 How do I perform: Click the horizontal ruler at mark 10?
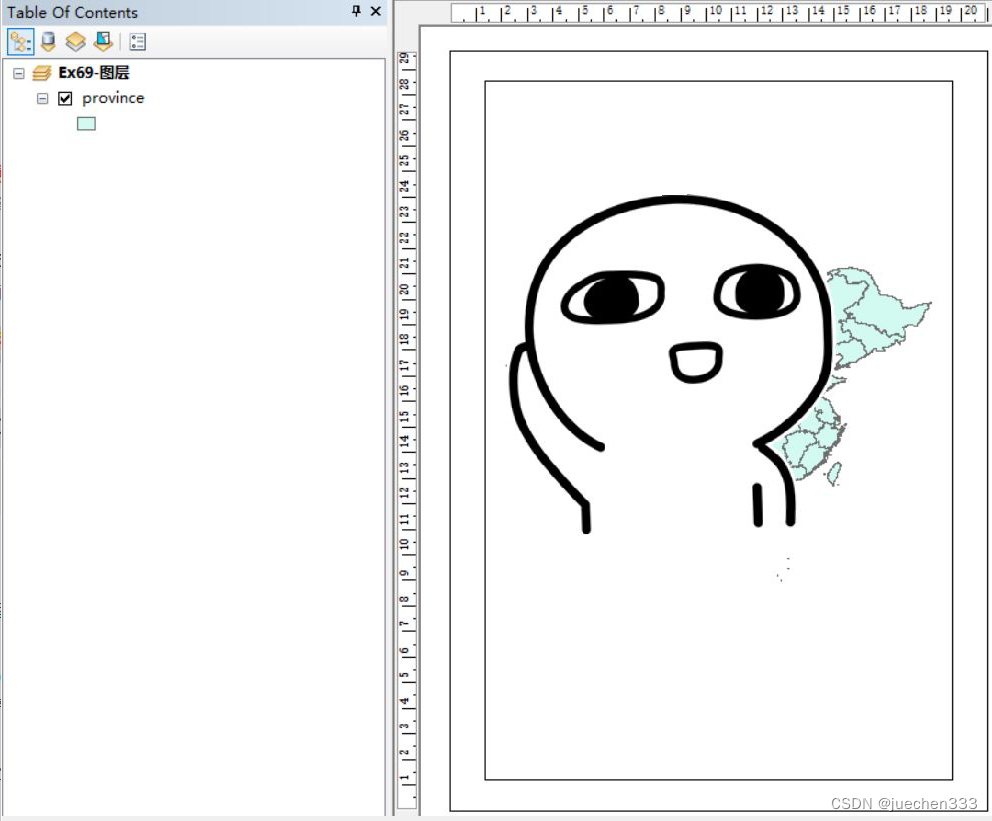715,11
